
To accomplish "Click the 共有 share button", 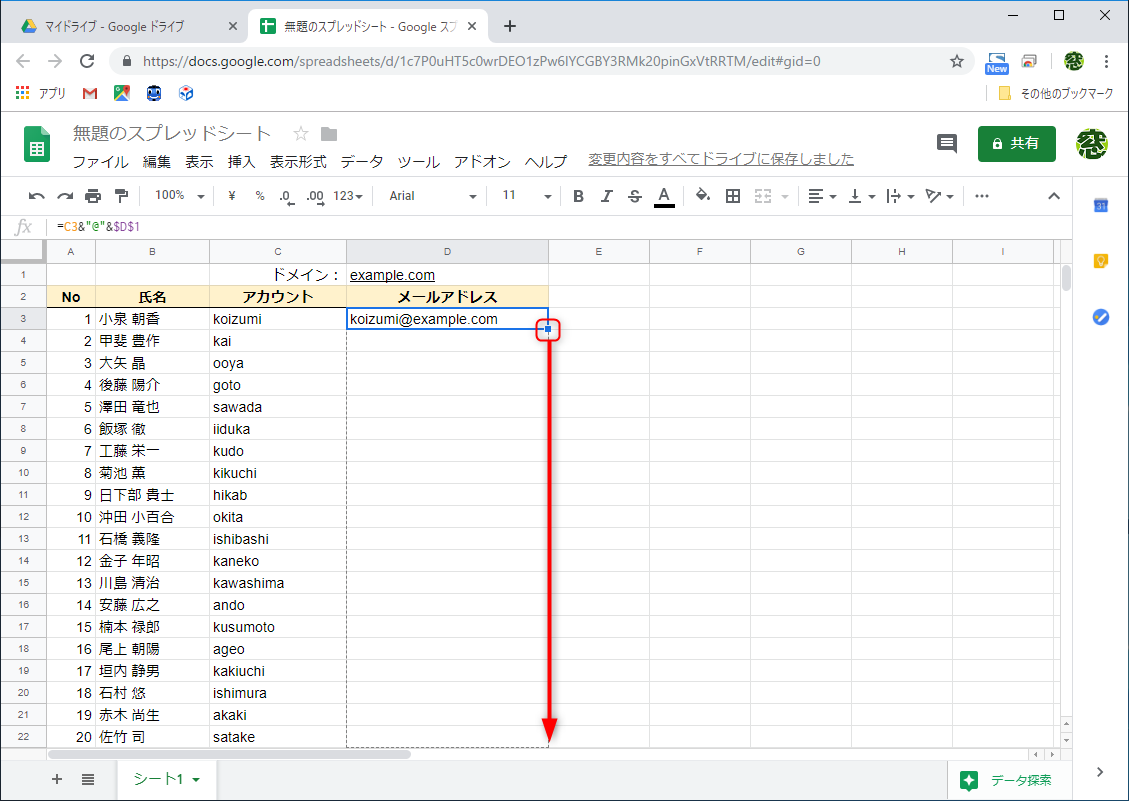I will pyautogui.click(x=1016, y=144).
